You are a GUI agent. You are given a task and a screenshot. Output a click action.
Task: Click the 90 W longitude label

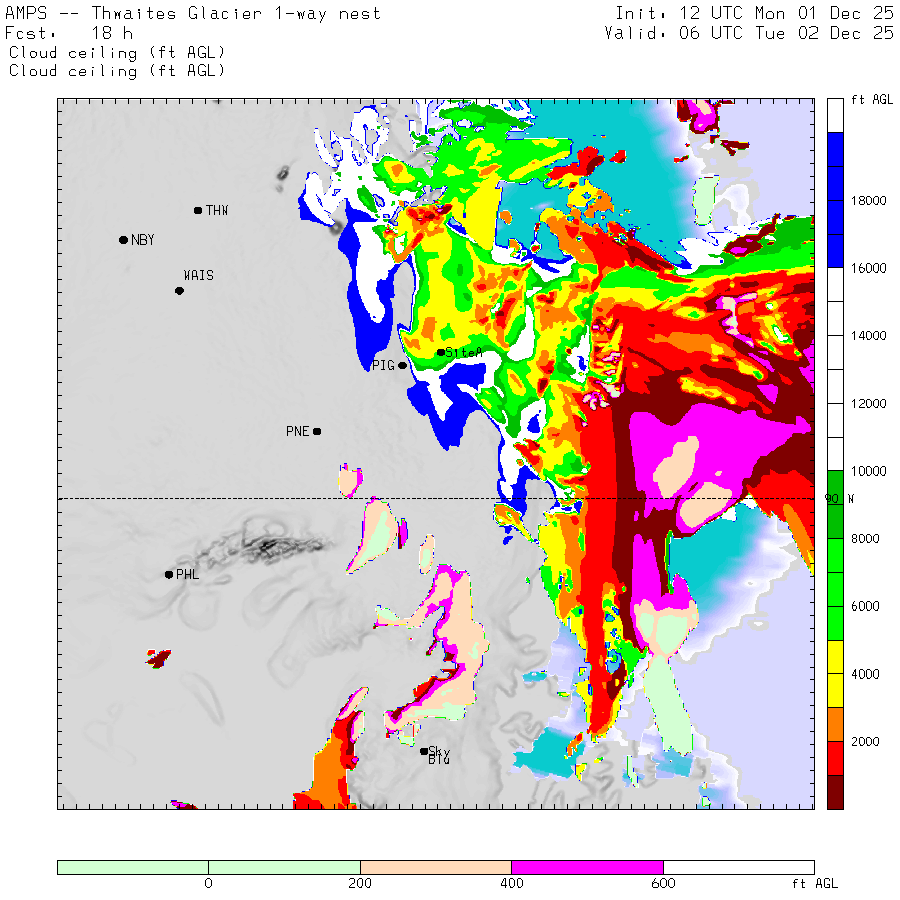coord(839,499)
